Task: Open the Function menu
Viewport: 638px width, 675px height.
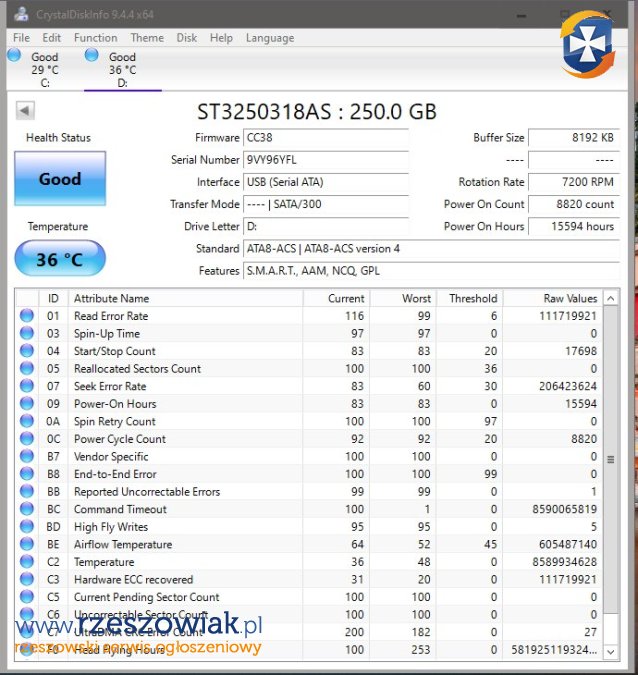Action: [x=96, y=38]
